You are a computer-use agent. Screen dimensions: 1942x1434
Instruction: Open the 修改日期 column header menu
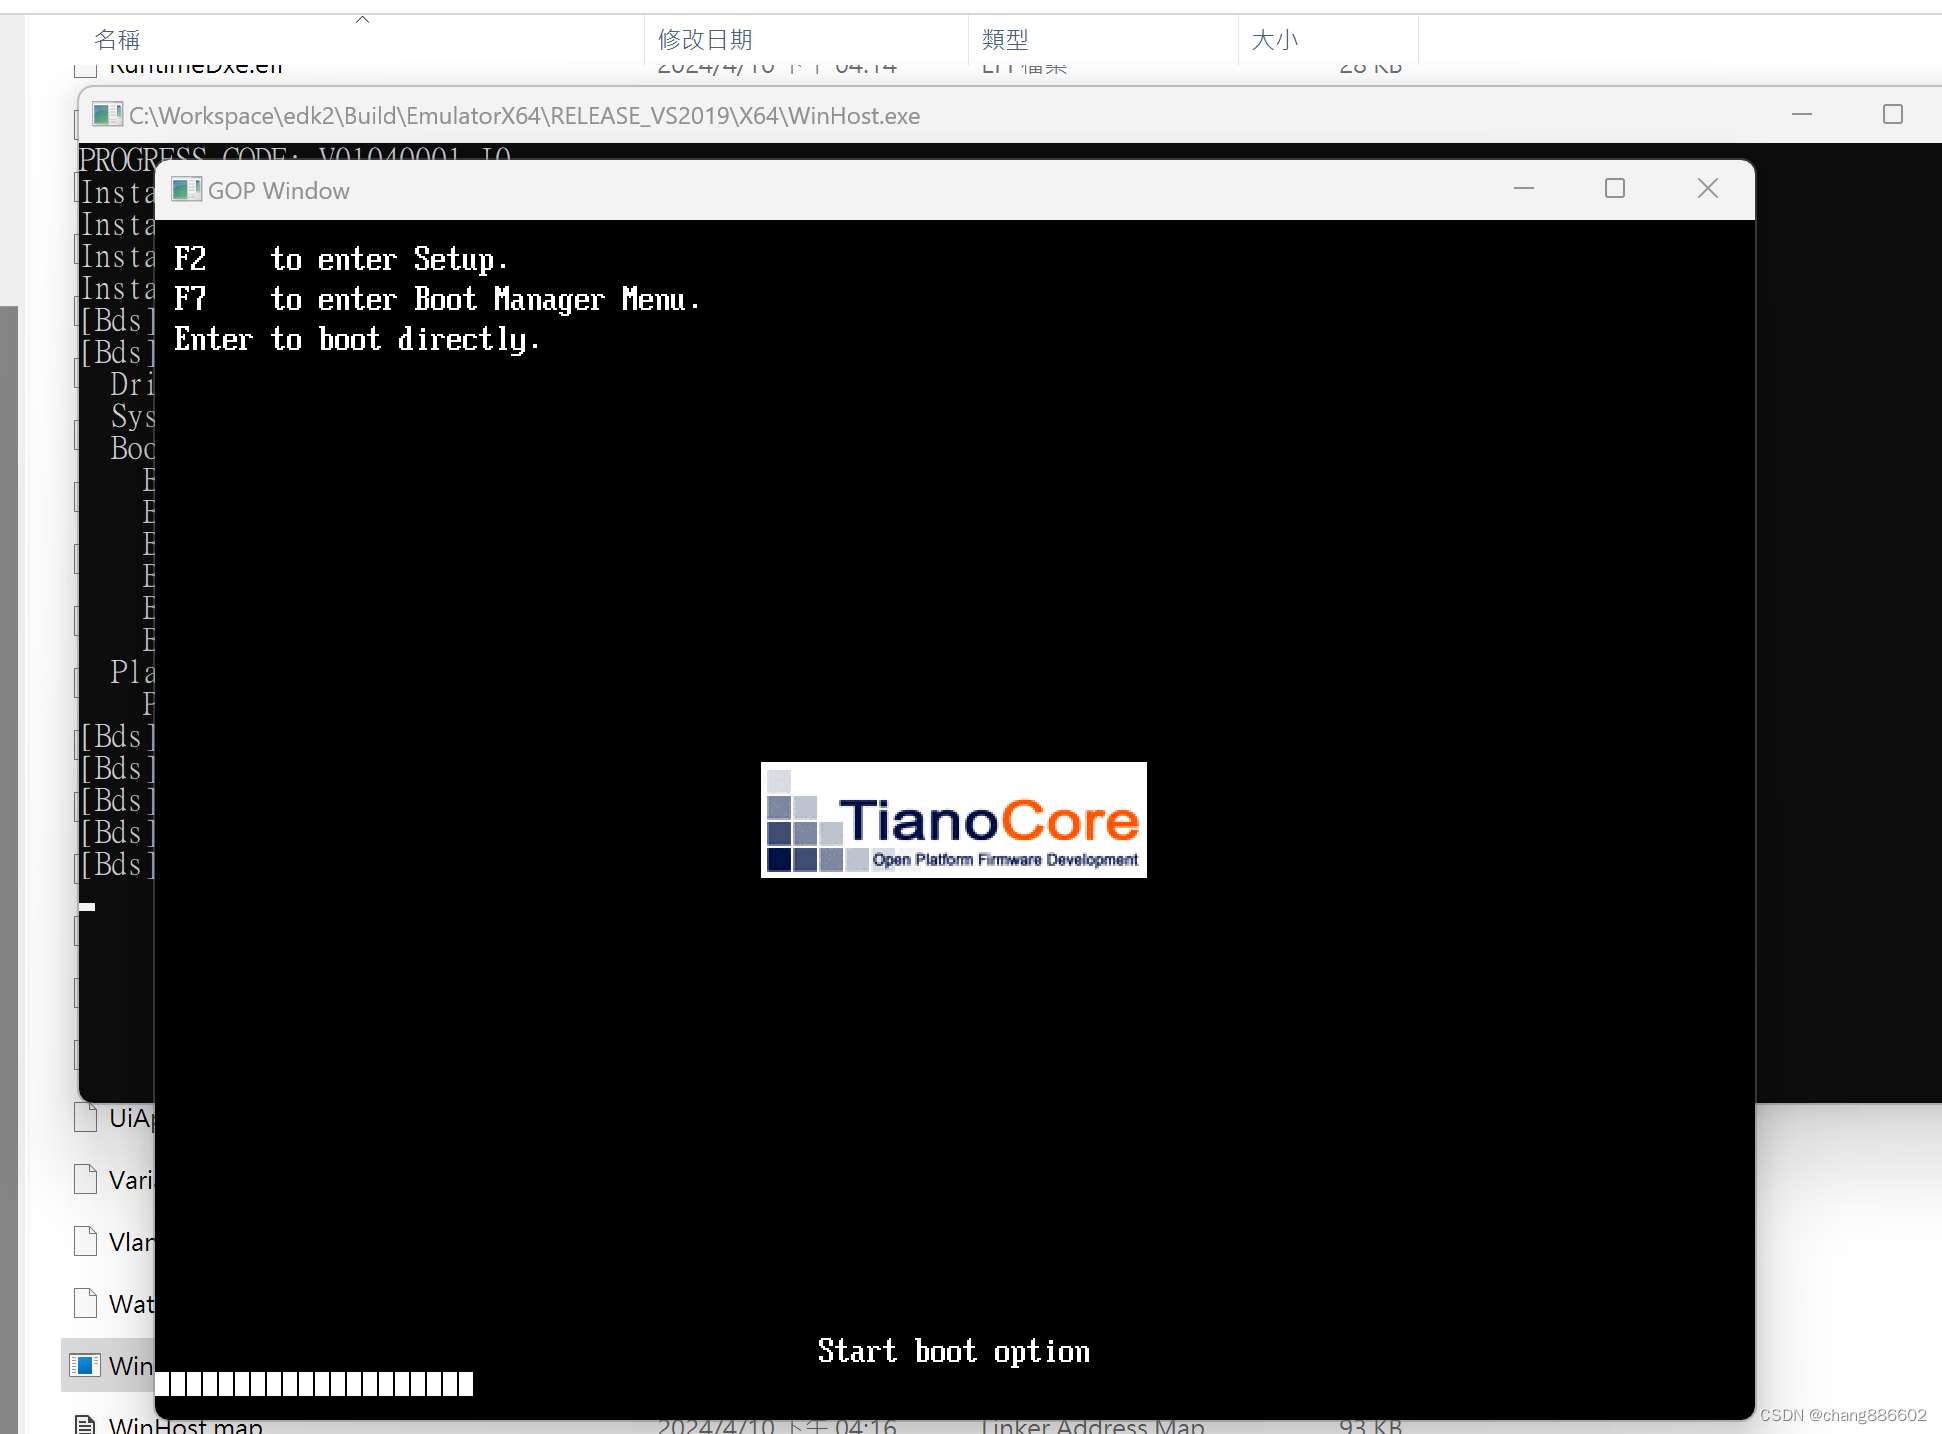tap(705, 39)
